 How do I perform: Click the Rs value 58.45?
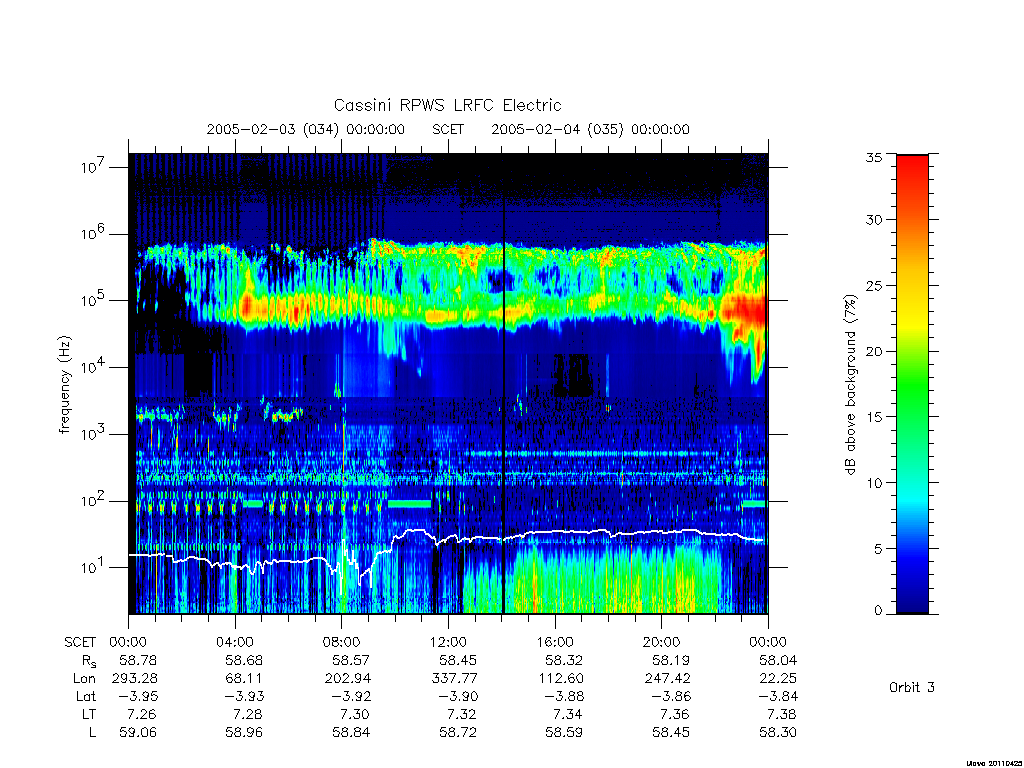(458, 660)
